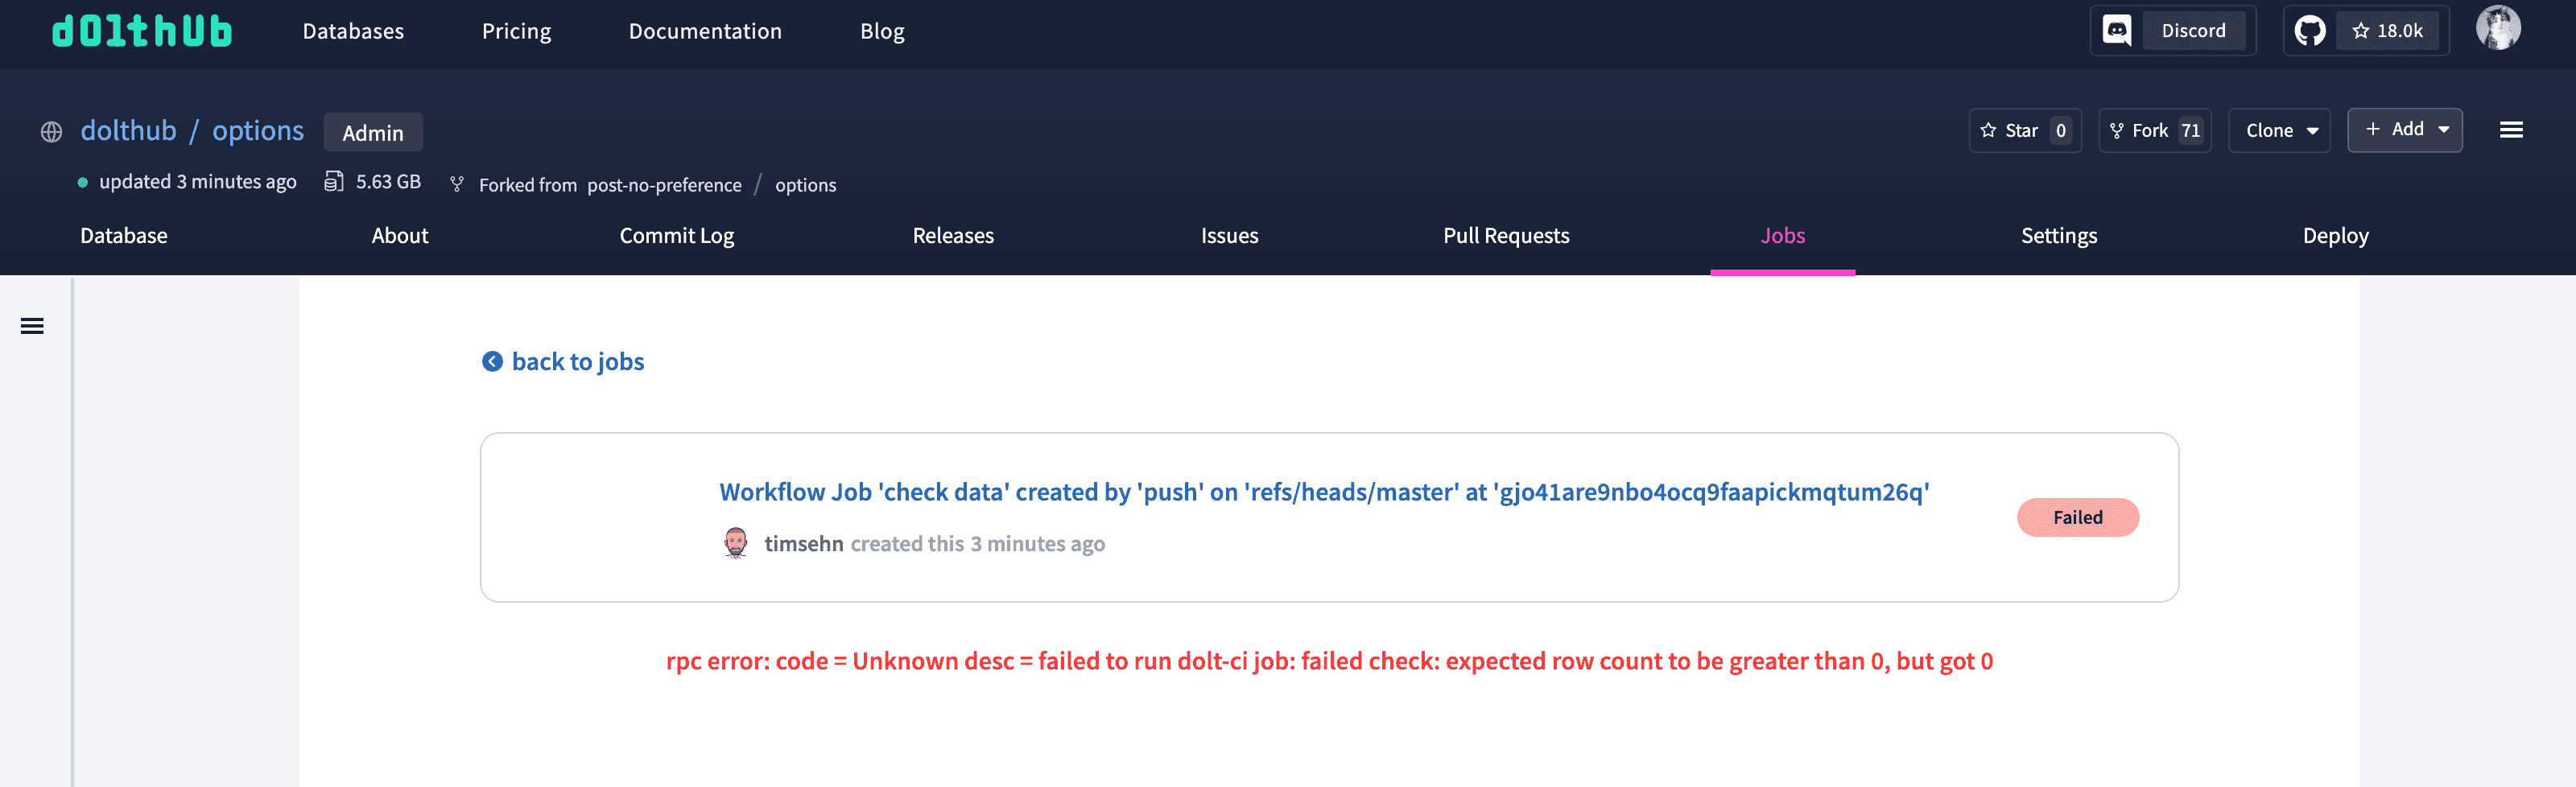Click timsehn's avatar icon
This screenshot has width=2576, height=787.
[736, 543]
